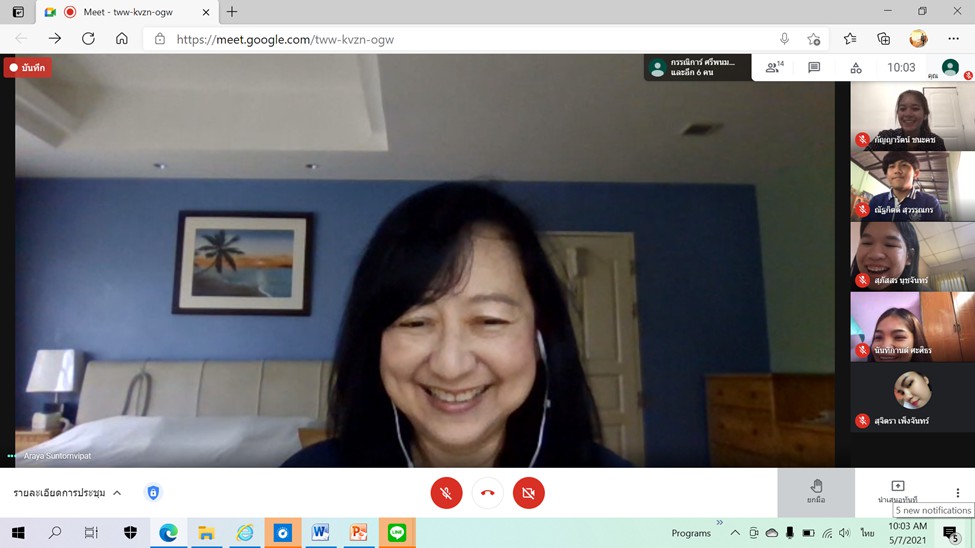Turn on the camera in the call controls

click(528, 493)
